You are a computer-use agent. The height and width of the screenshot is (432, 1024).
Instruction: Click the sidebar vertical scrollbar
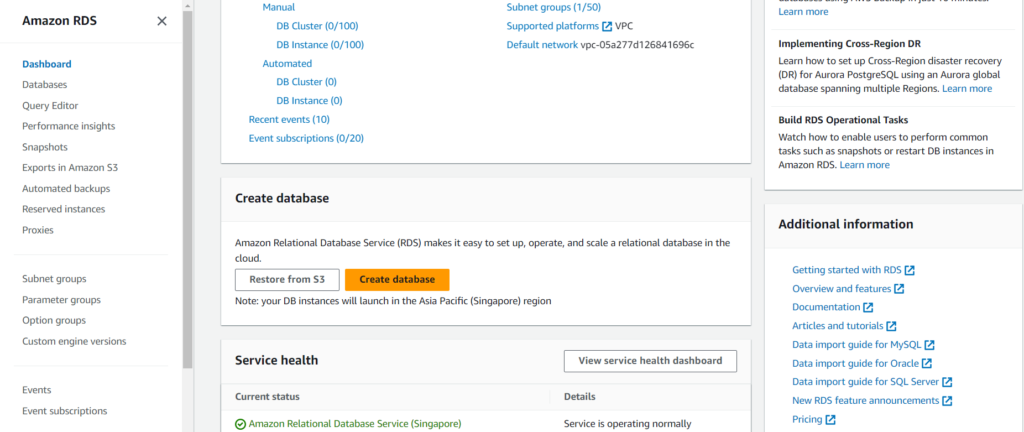(187, 189)
